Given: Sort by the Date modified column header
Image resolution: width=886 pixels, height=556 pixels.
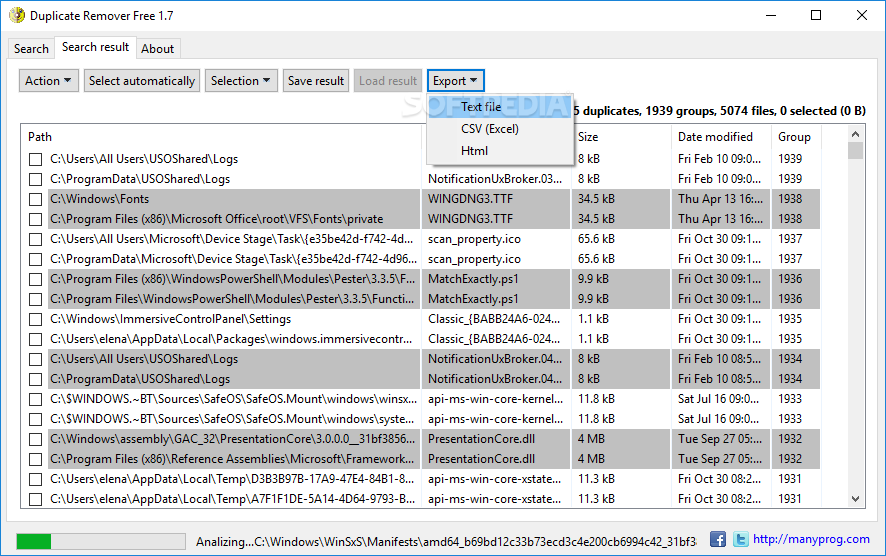Looking at the screenshot, I should [x=722, y=137].
